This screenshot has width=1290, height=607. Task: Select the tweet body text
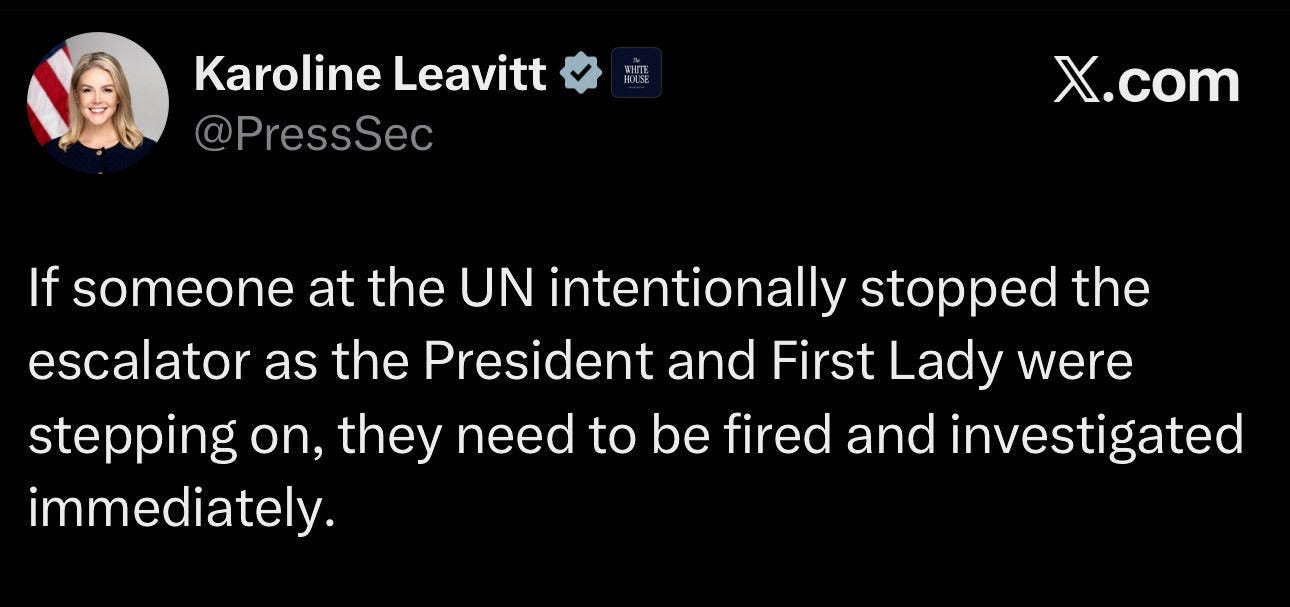coord(637,399)
